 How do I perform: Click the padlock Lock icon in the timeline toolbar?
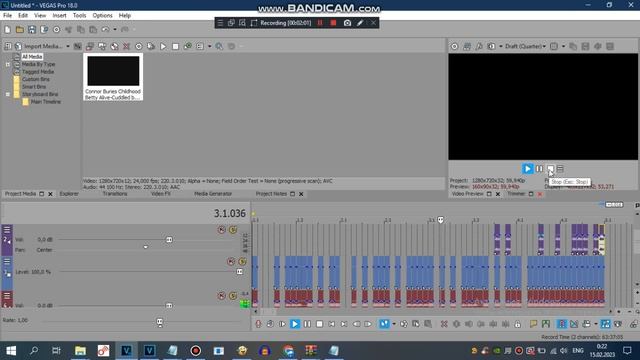518,324
